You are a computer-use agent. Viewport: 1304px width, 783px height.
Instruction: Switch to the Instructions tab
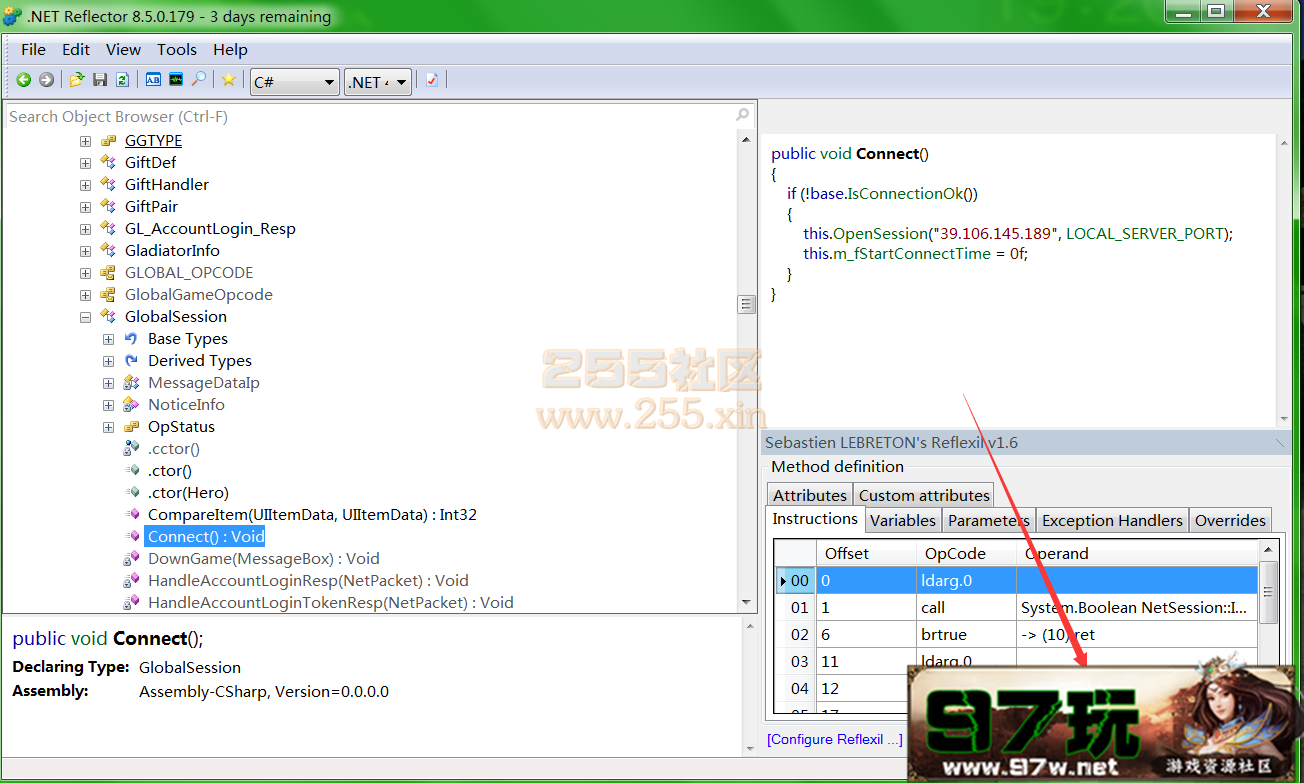[815, 518]
